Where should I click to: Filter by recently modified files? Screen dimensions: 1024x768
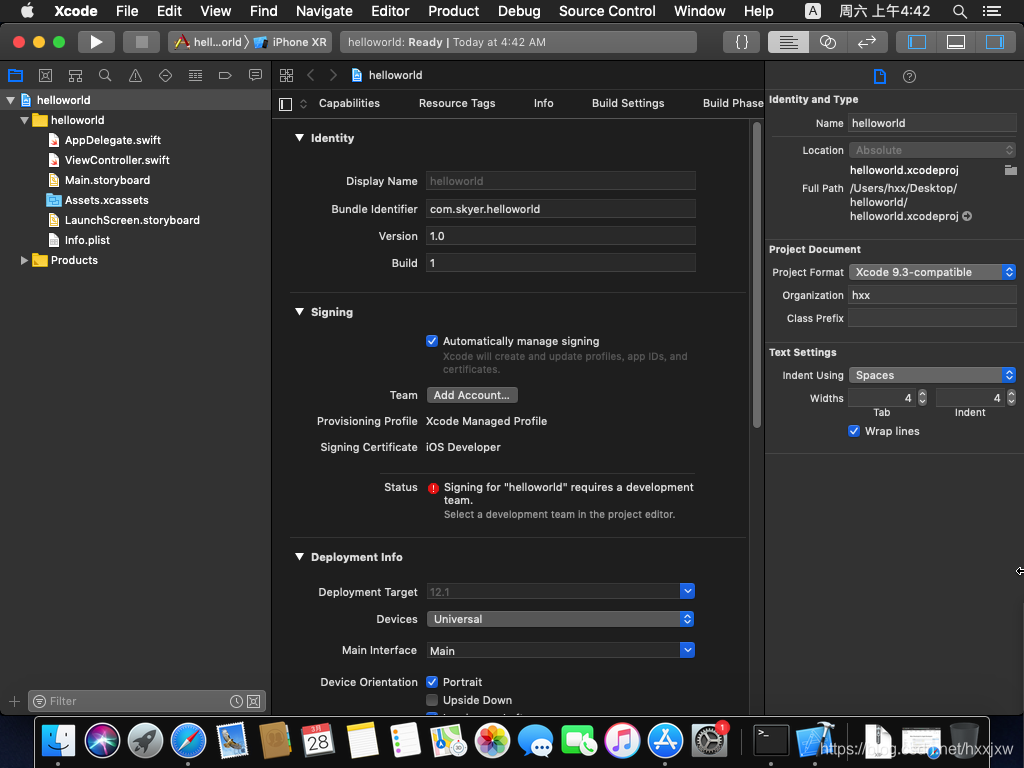[236, 701]
